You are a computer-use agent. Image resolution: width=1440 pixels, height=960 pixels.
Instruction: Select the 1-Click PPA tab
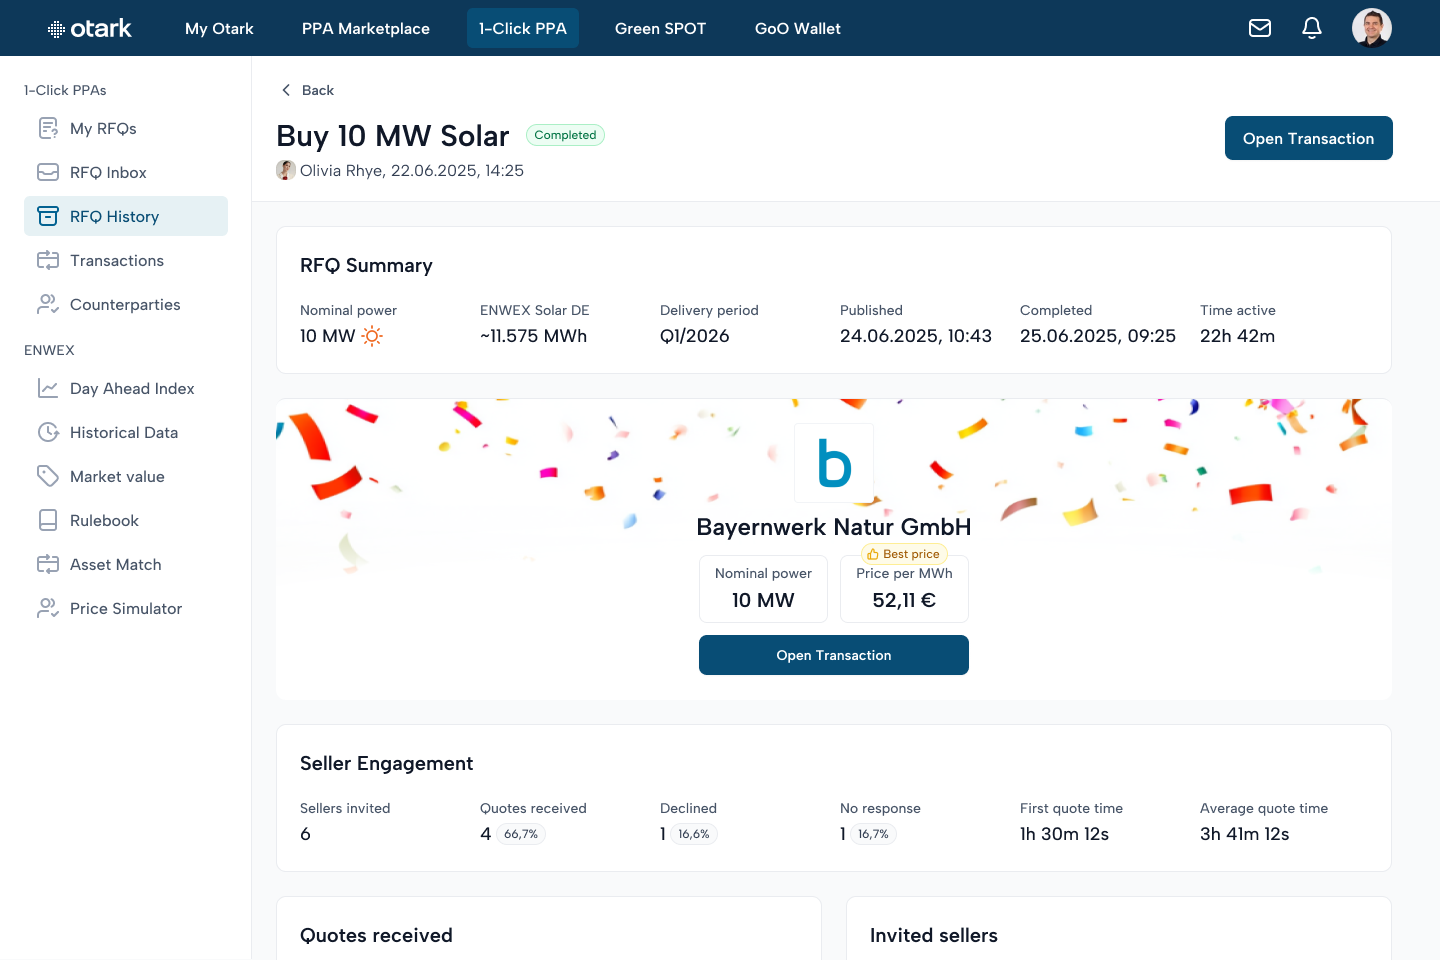coord(523,28)
